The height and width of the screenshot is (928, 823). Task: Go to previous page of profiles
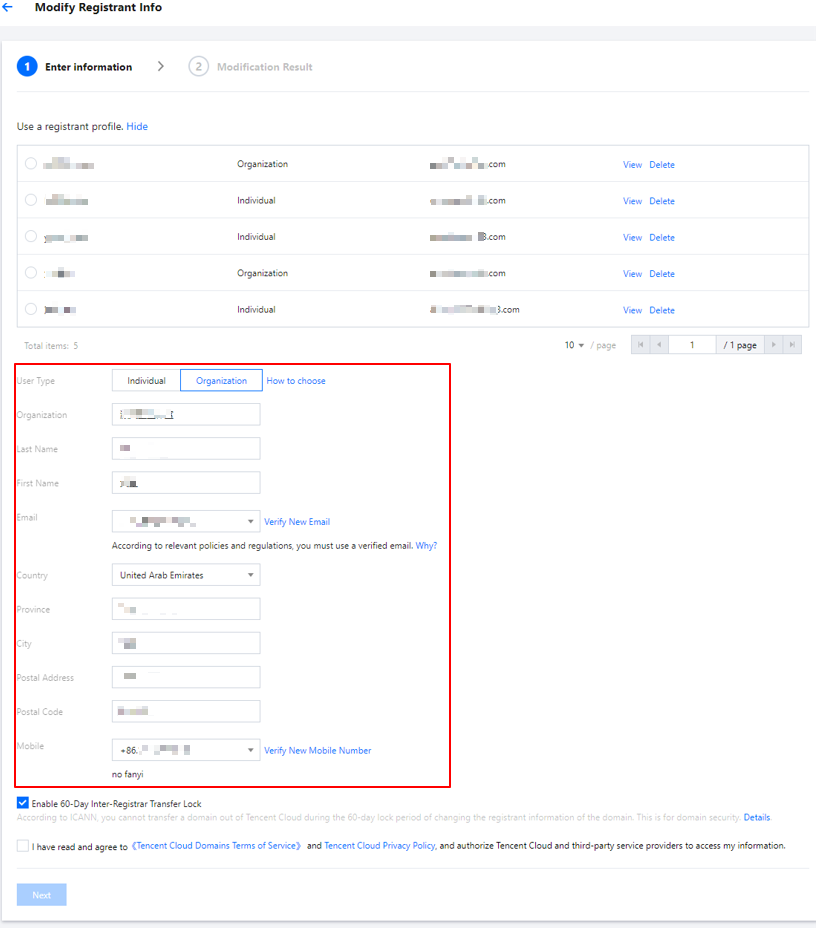(660, 345)
